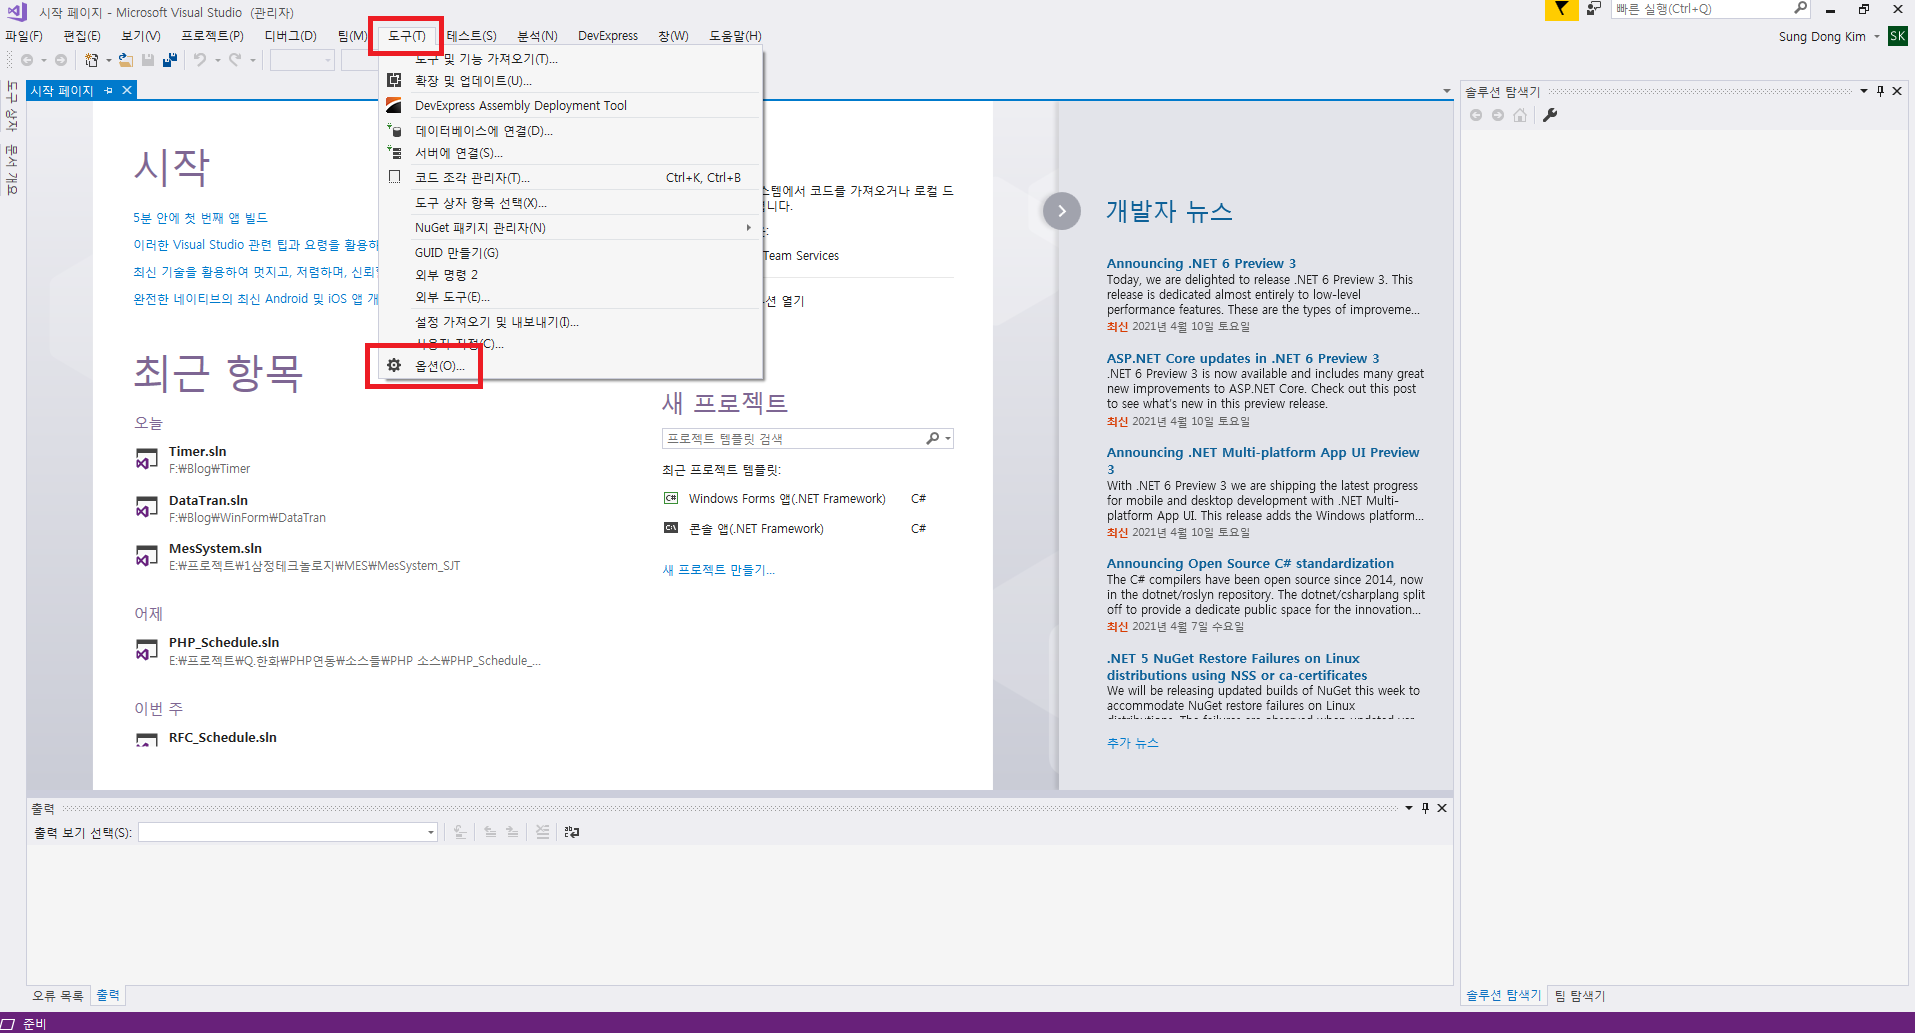The image size is (1915, 1033).
Task: Open the Solution Explorer window options arrow
Action: 1864,91
